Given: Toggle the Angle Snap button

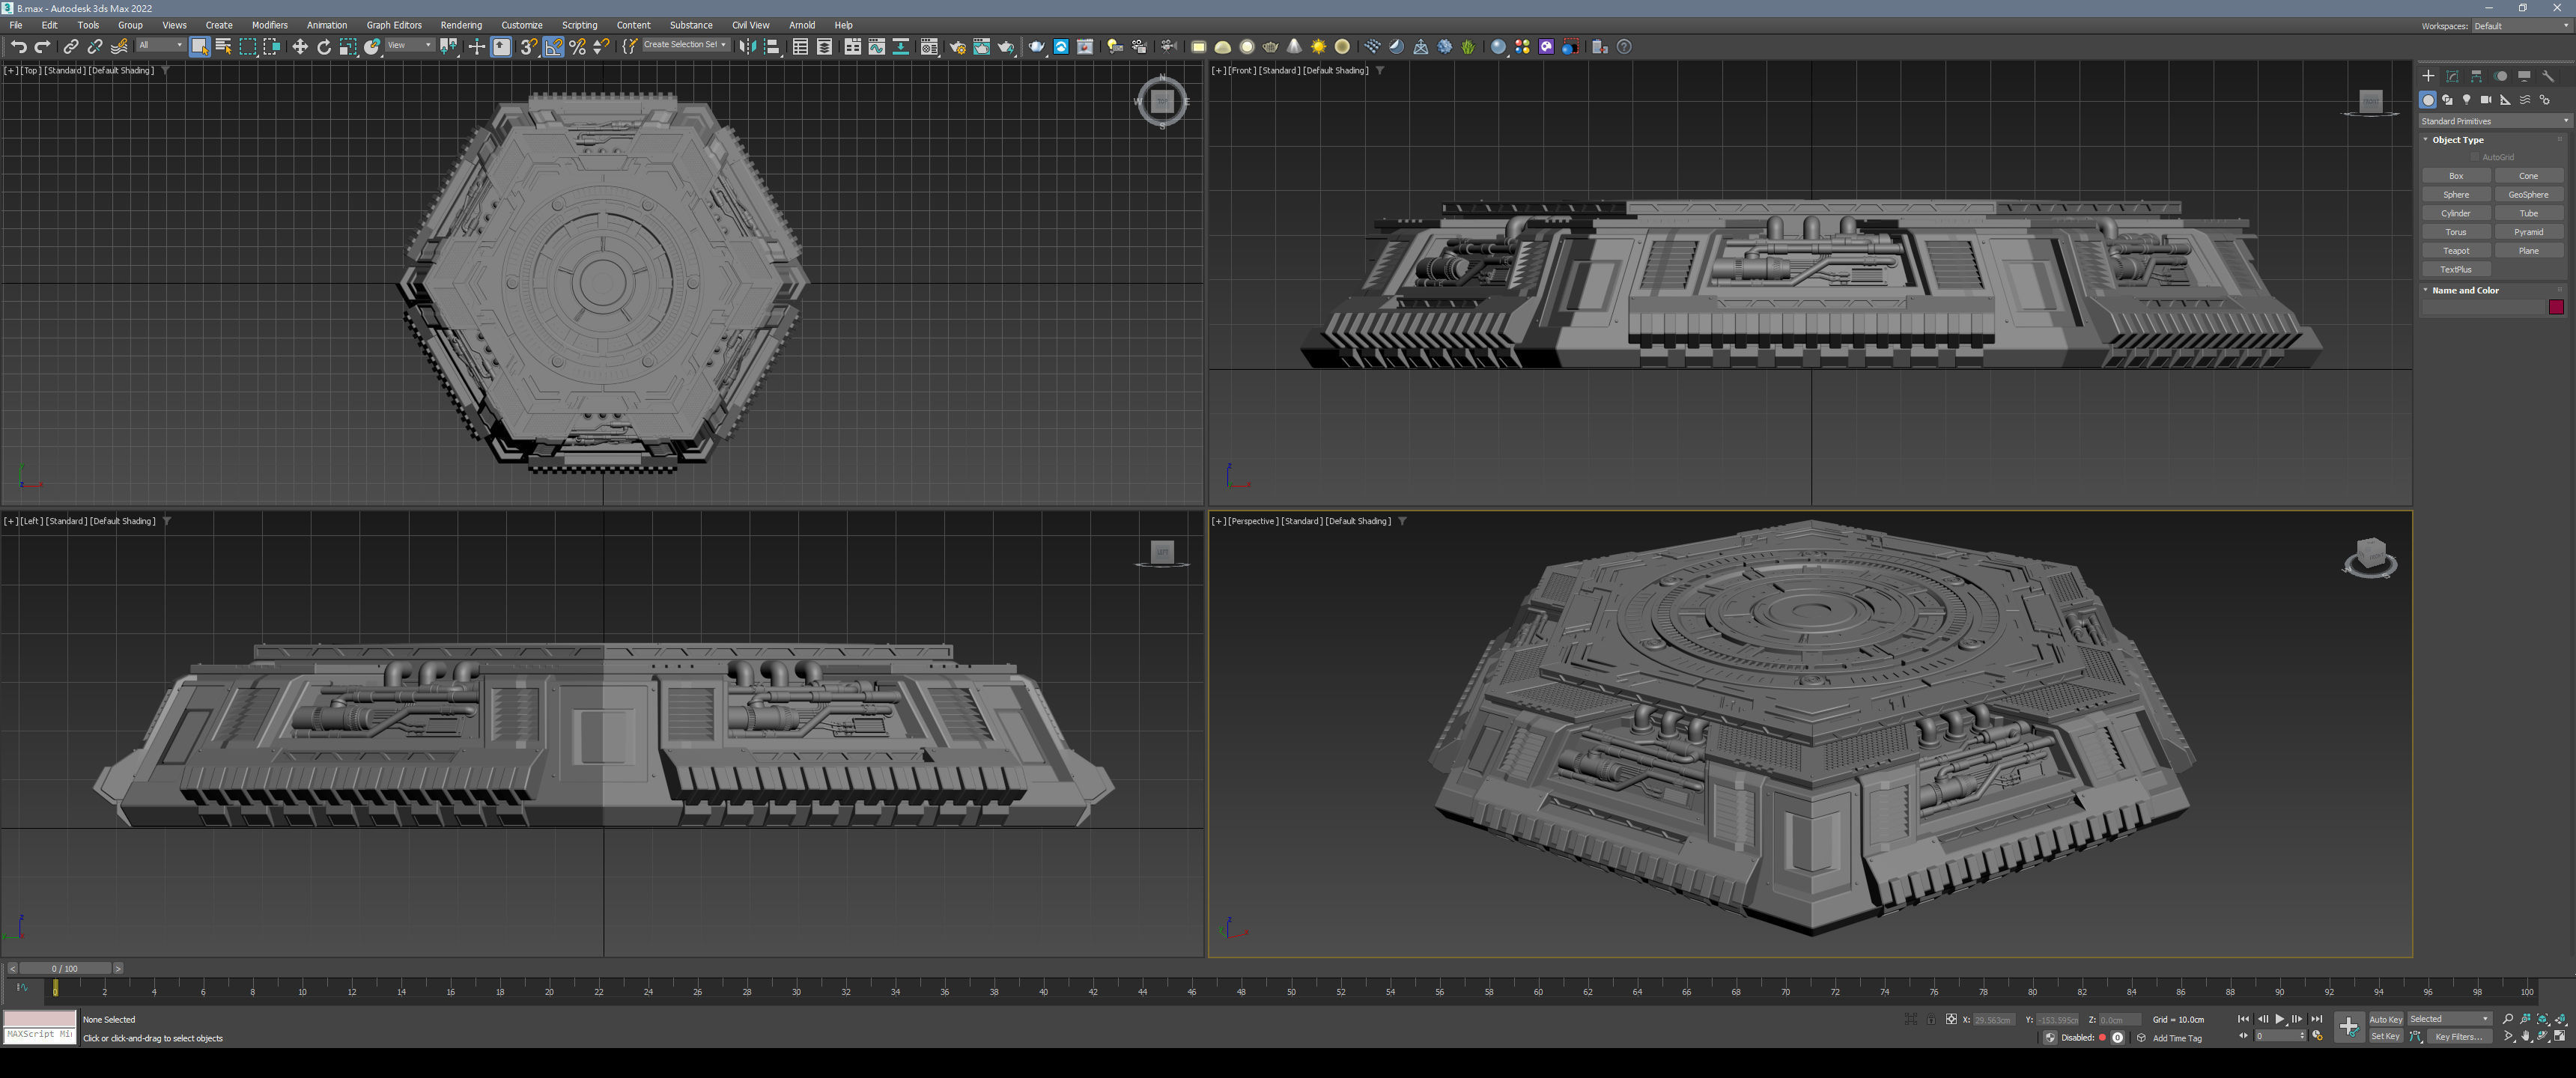Looking at the screenshot, I should point(553,47).
